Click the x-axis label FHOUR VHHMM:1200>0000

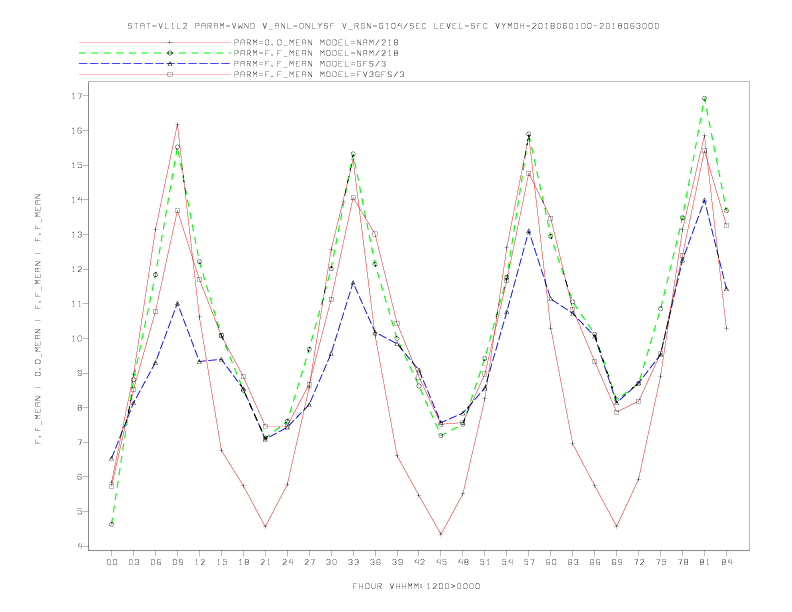pos(416,586)
